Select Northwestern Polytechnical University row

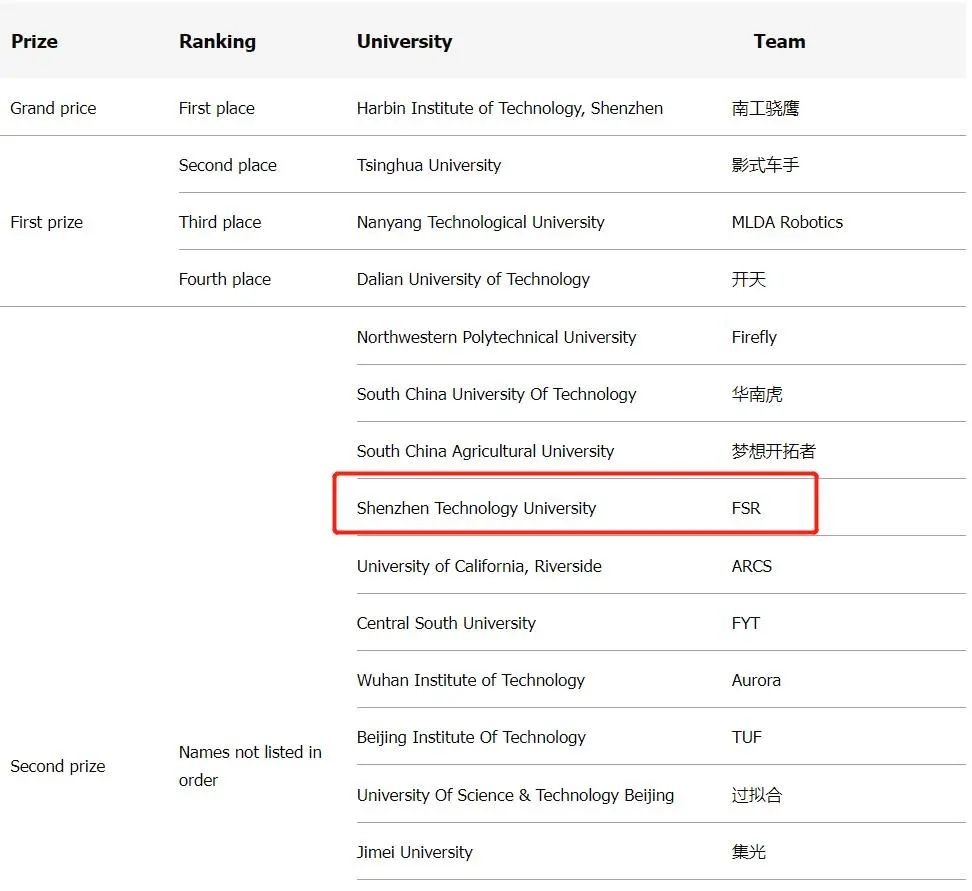pos(496,337)
